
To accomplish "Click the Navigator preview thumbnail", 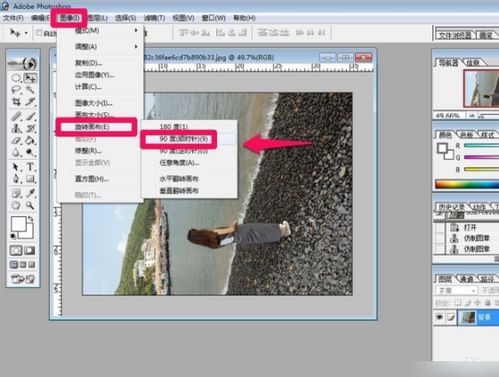I will point(481,89).
